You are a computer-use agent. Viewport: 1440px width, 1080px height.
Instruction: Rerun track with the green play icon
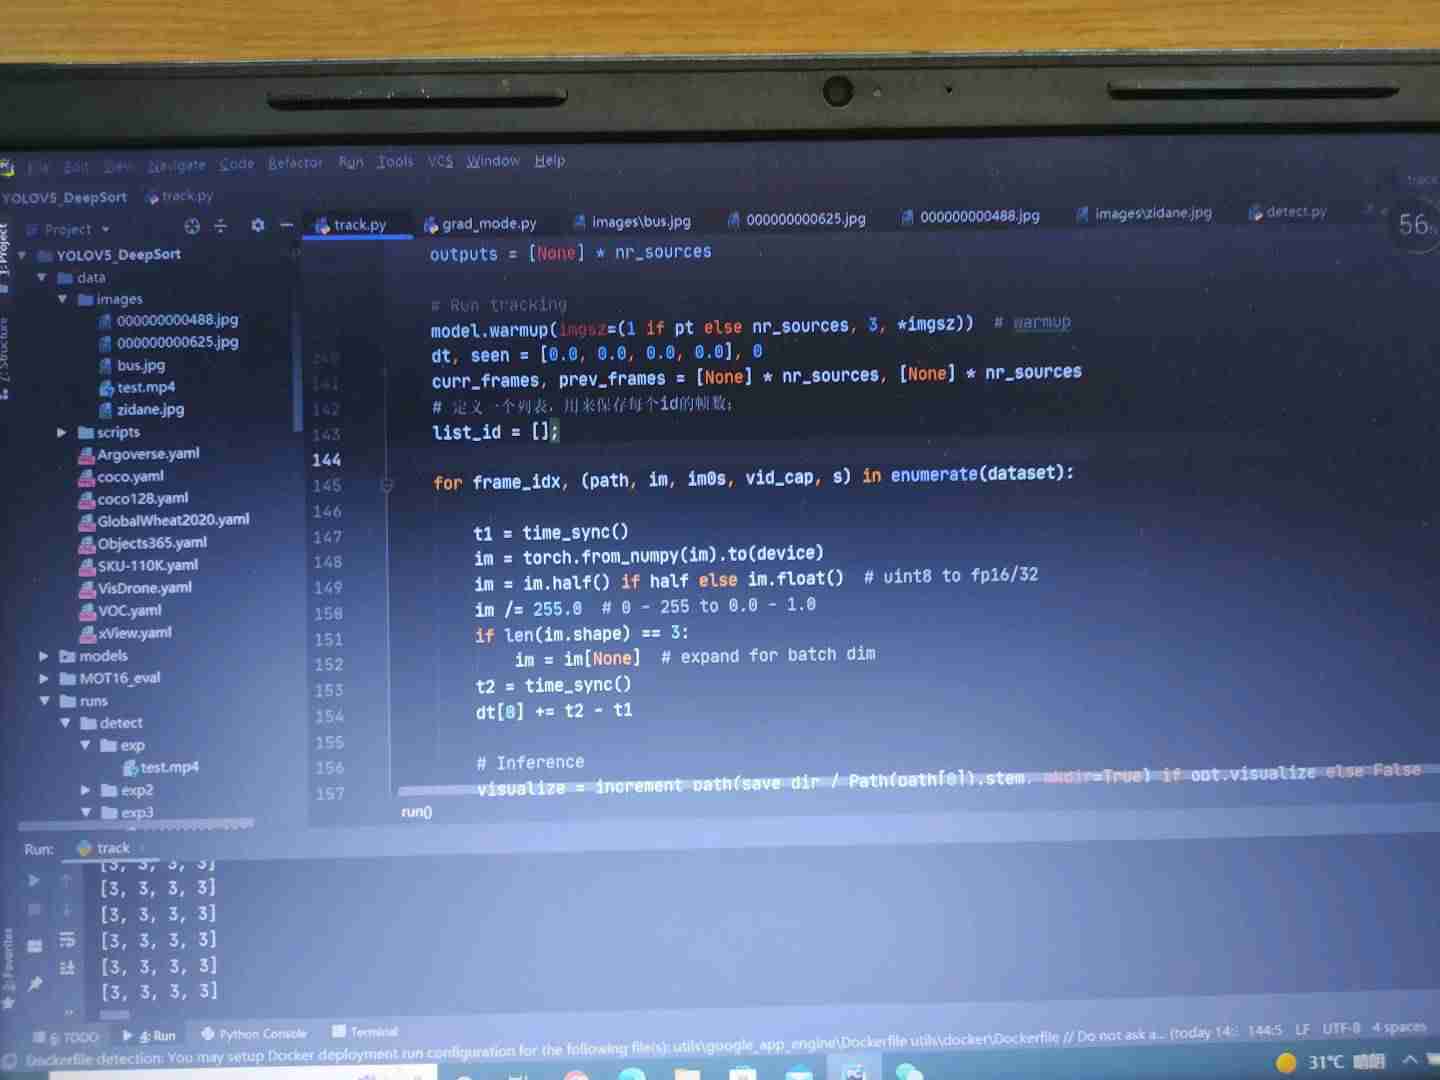pyautogui.click(x=34, y=881)
